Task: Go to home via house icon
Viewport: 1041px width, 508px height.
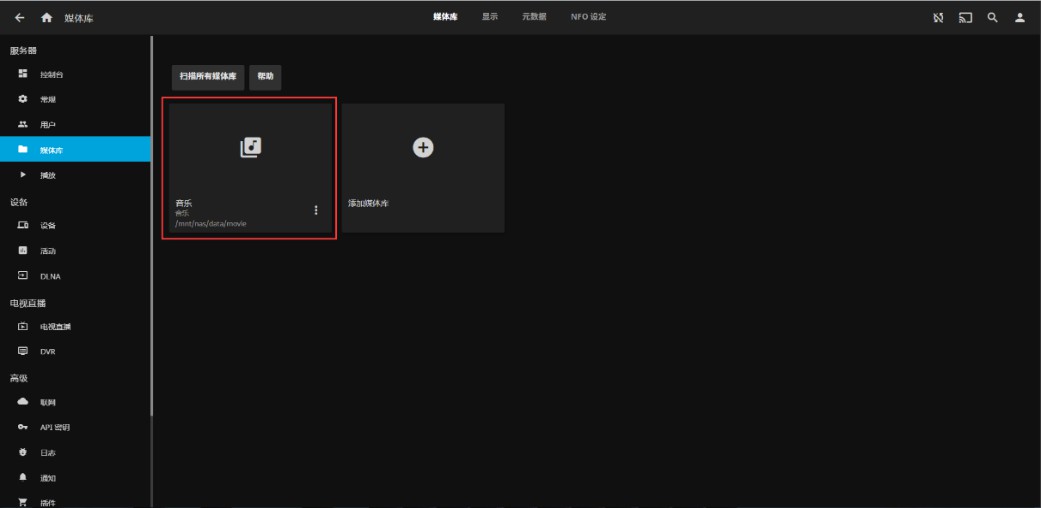Action: (47, 18)
